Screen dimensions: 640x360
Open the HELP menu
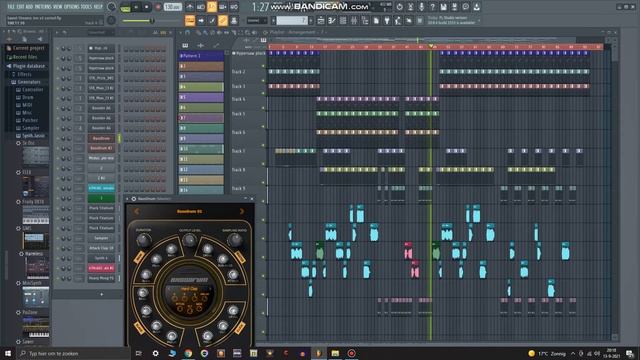[98, 7]
